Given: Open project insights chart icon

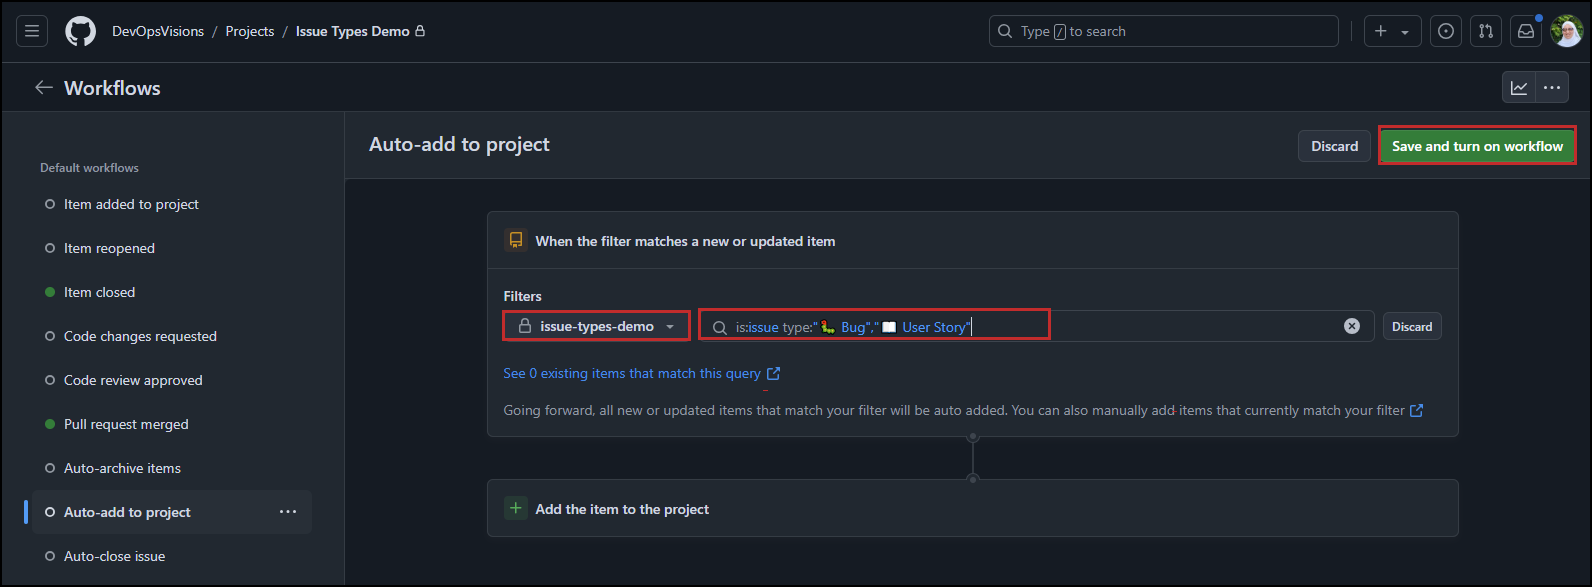Looking at the screenshot, I should click(1519, 88).
